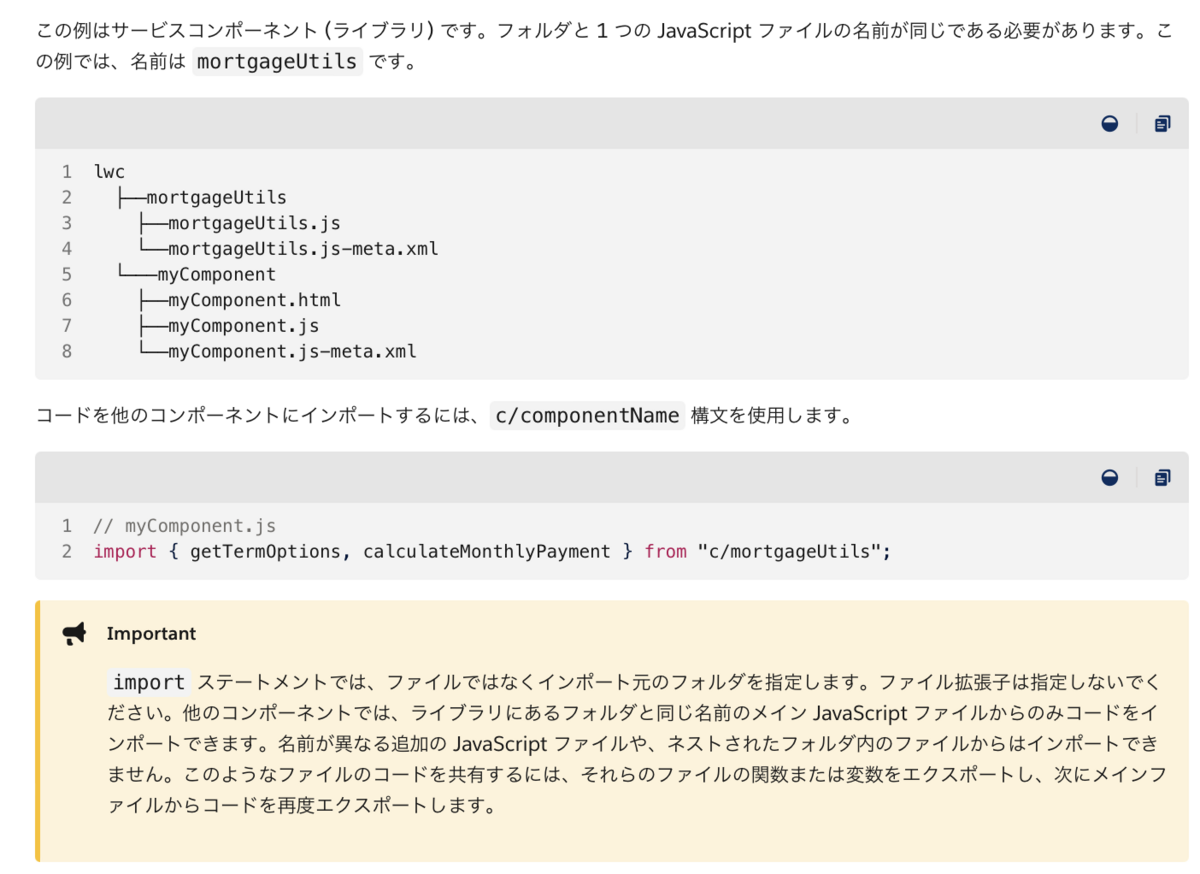Click the divider between theme and copy icons
Screen dimensions: 1200x874
pos(1137,122)
